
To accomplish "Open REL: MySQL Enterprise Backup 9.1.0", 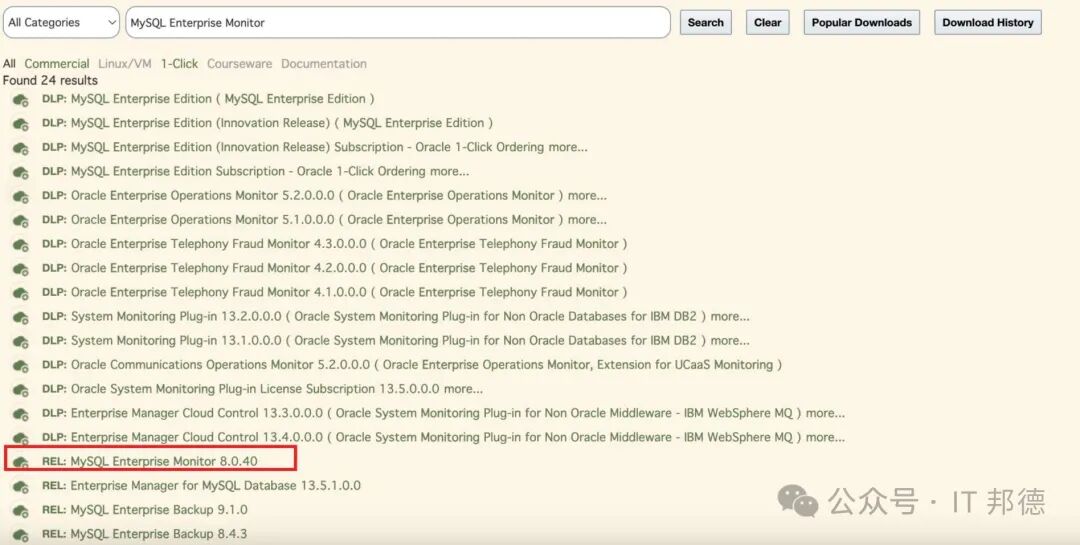I will (145, 509).
